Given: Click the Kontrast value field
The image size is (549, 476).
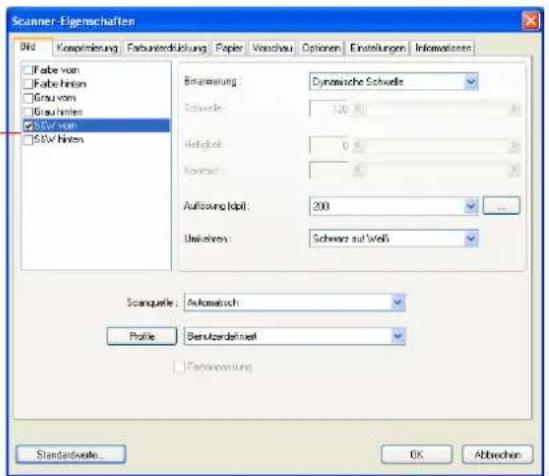Looking at the screenshot, I should [x=330, y=170].
